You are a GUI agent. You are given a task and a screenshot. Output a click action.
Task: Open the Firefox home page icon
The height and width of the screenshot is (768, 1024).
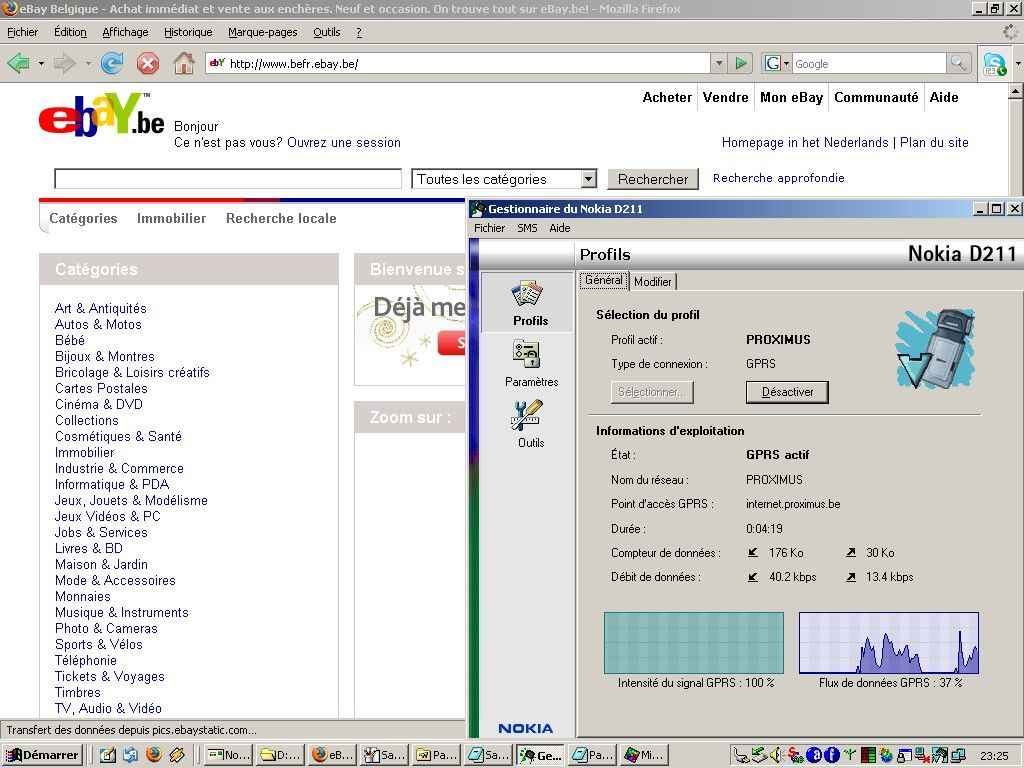click(x=184, y=63)
